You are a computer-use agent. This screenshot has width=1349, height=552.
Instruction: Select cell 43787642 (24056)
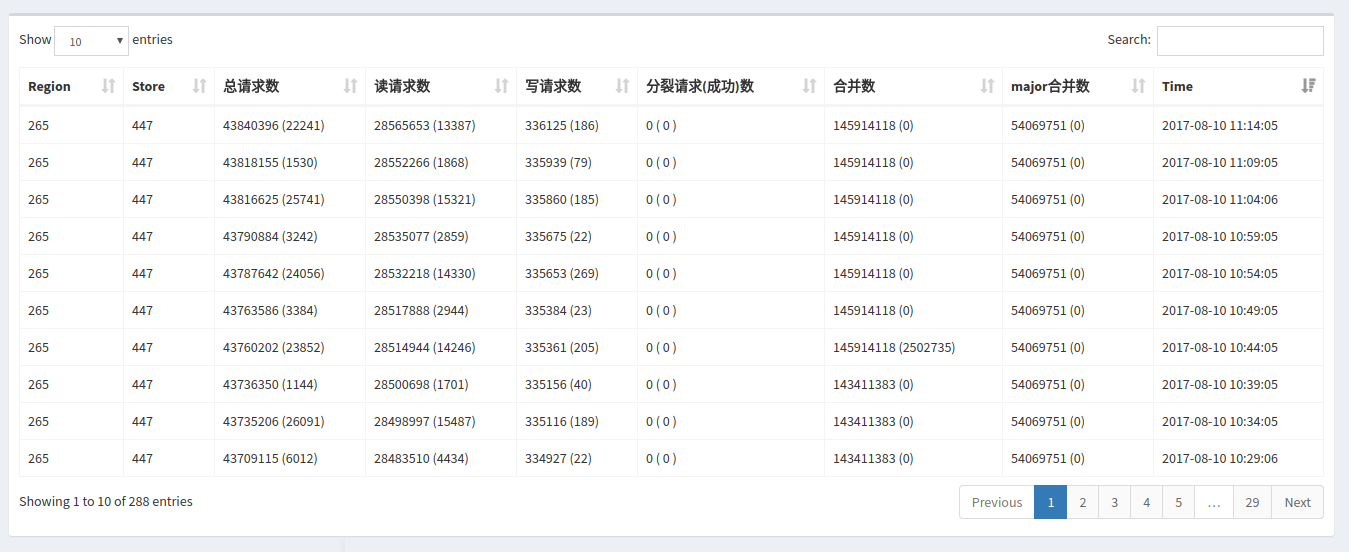(x=274, y=273)
